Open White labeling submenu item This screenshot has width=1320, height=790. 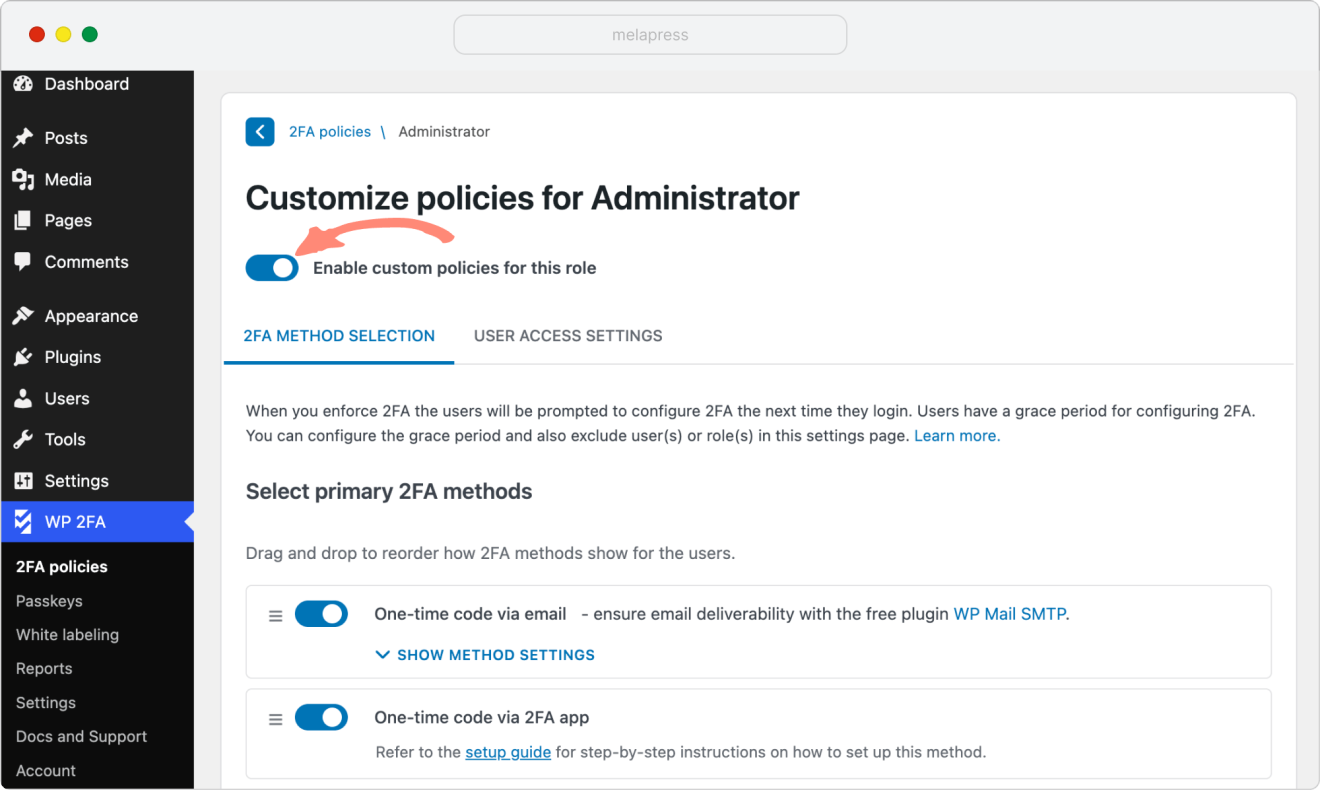67,635
